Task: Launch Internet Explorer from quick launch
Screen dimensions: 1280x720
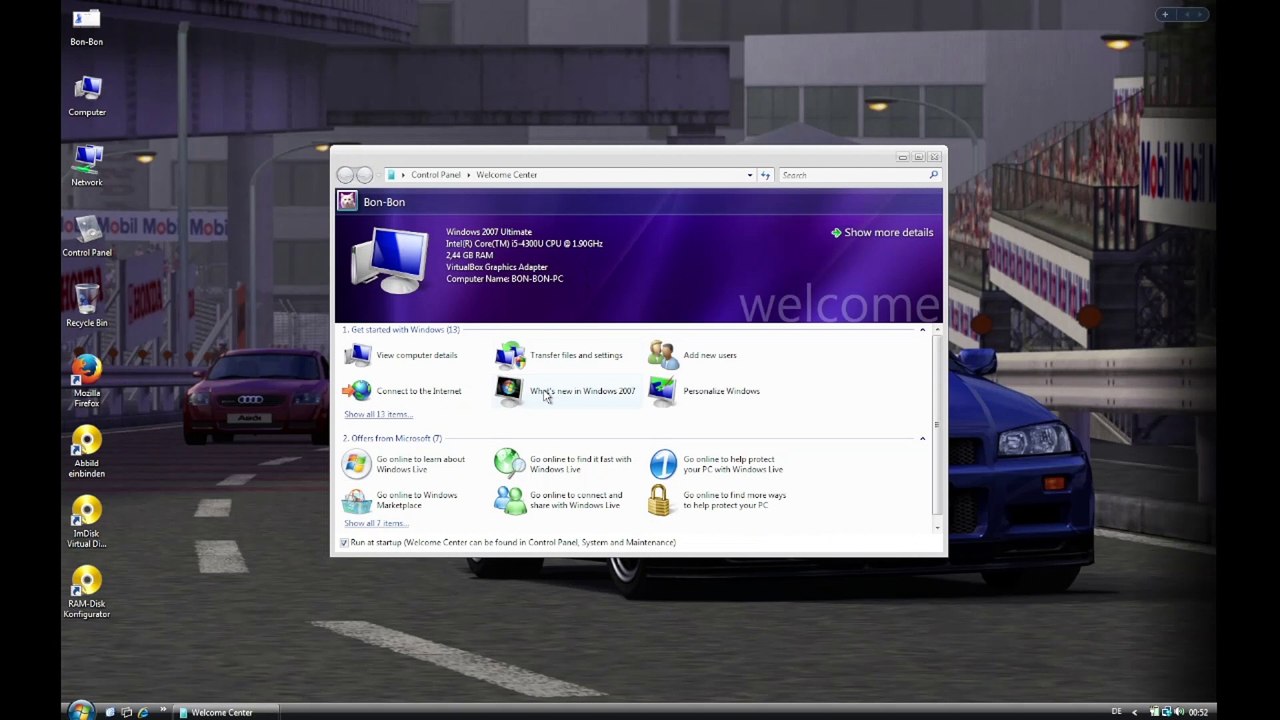Action: tap(144, 712)
